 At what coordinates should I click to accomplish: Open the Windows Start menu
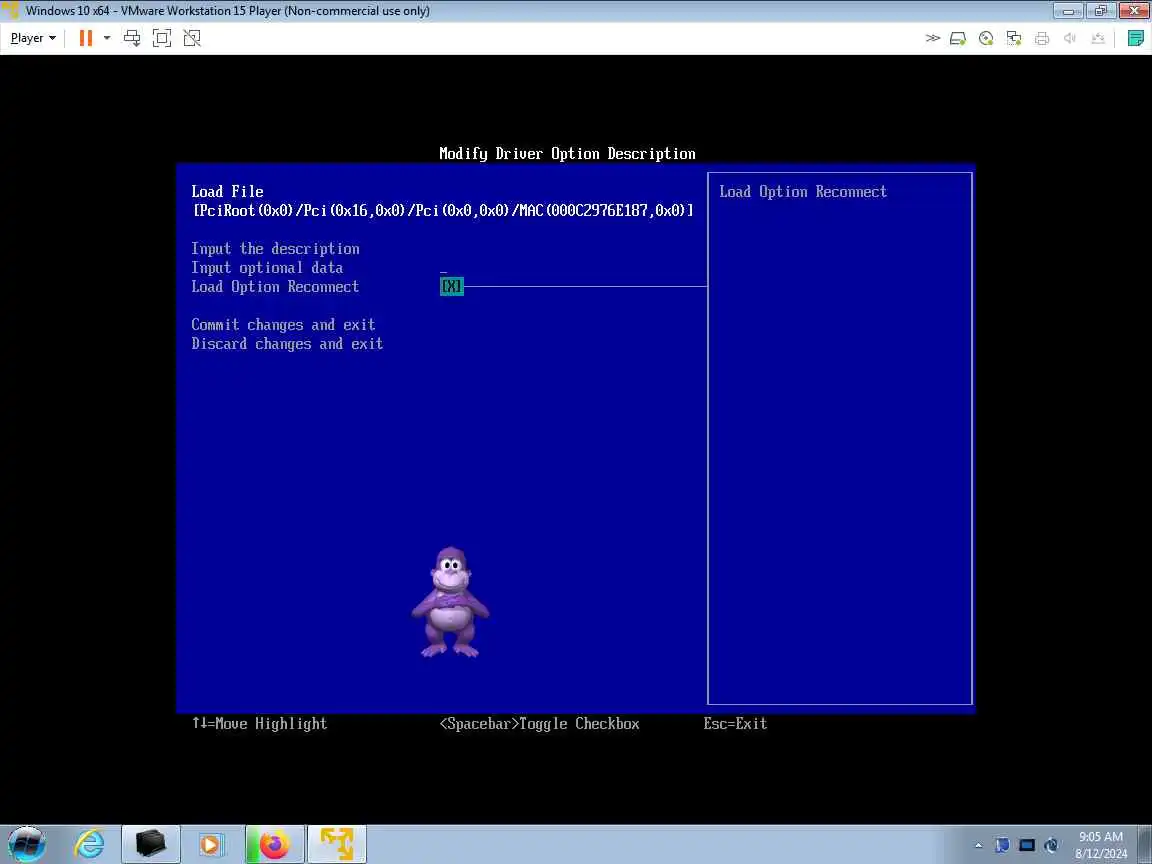[27, 844]
